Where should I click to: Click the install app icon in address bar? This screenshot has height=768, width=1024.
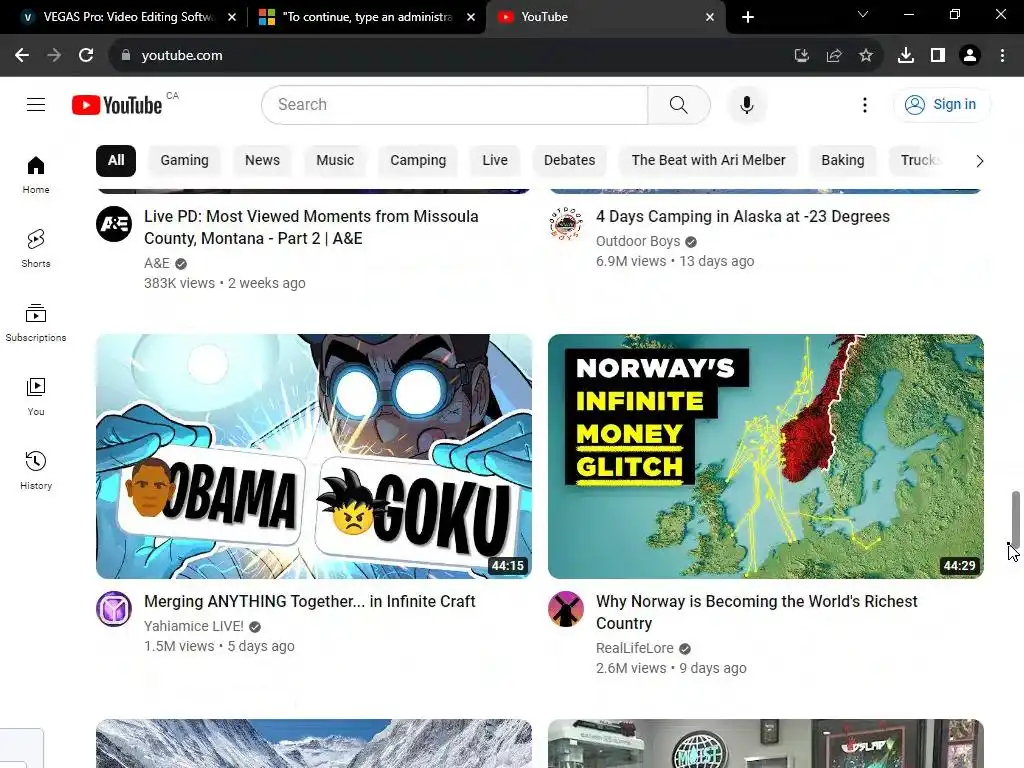click(x=802, y=56)
